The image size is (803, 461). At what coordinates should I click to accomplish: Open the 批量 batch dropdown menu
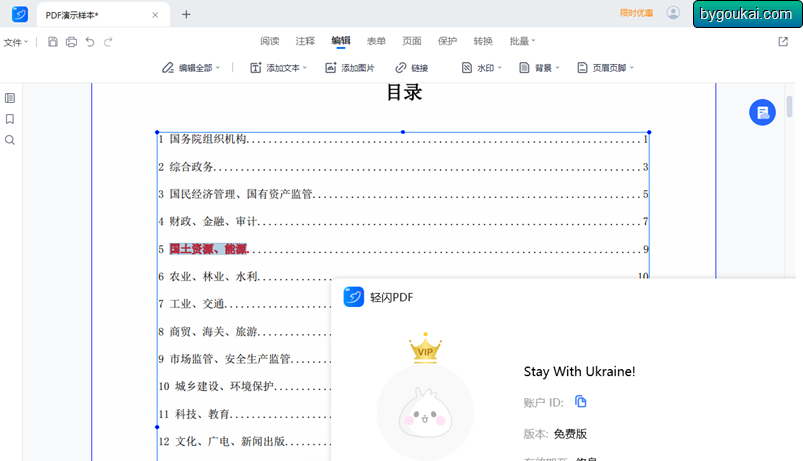[522, 41]
